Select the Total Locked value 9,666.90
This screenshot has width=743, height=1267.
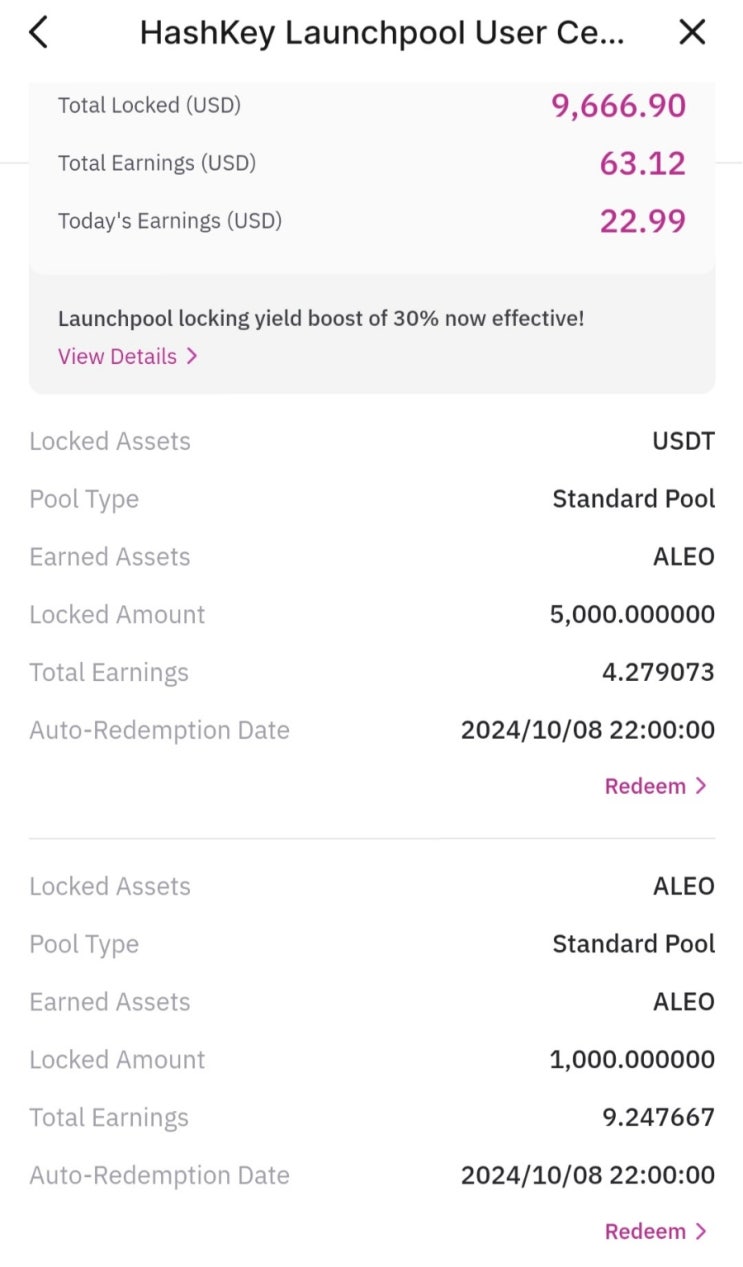coord(618,106)
